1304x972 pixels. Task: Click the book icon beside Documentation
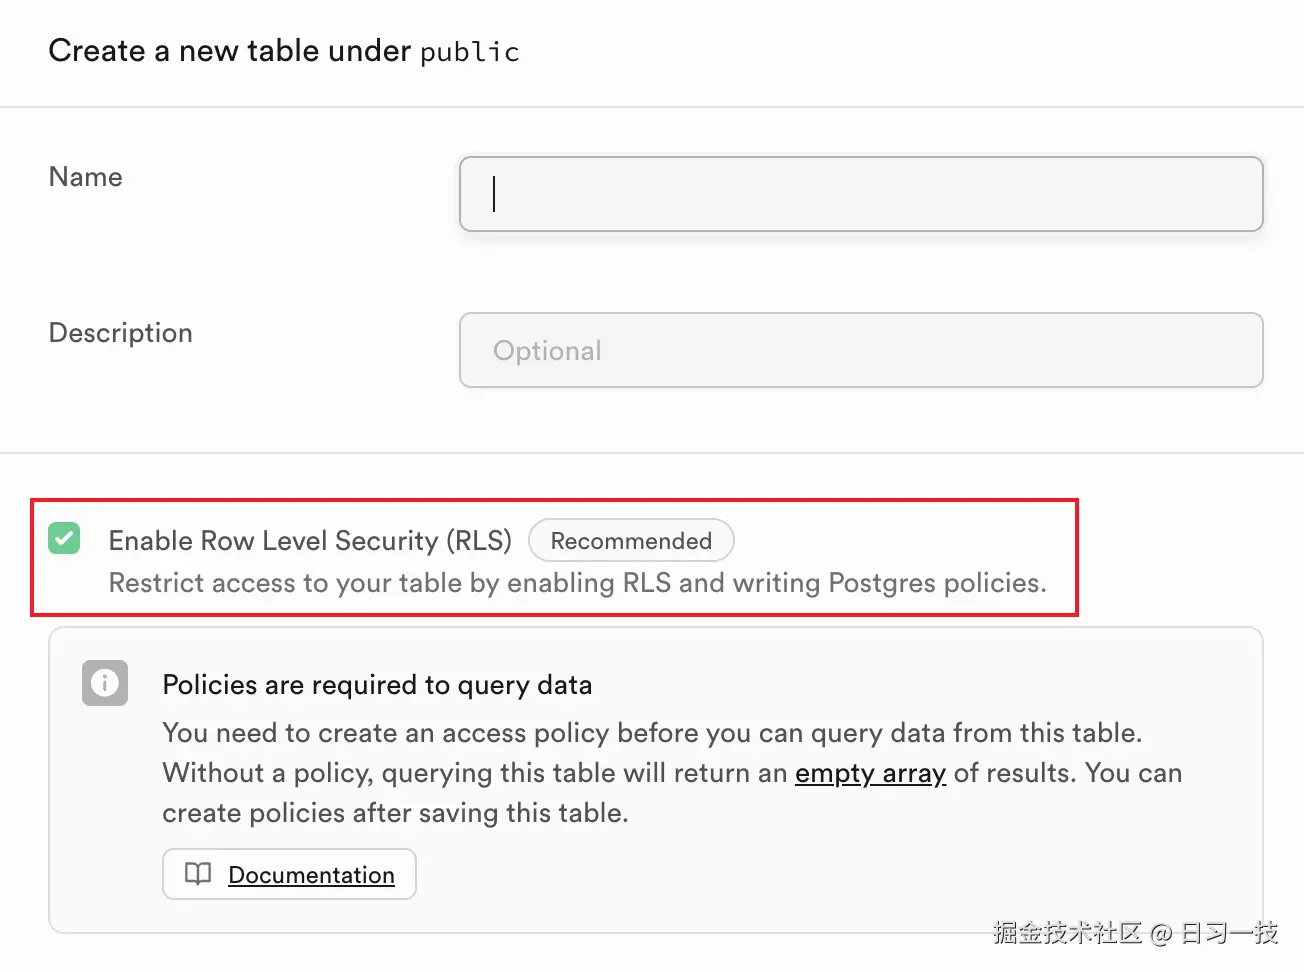(198, 874)
